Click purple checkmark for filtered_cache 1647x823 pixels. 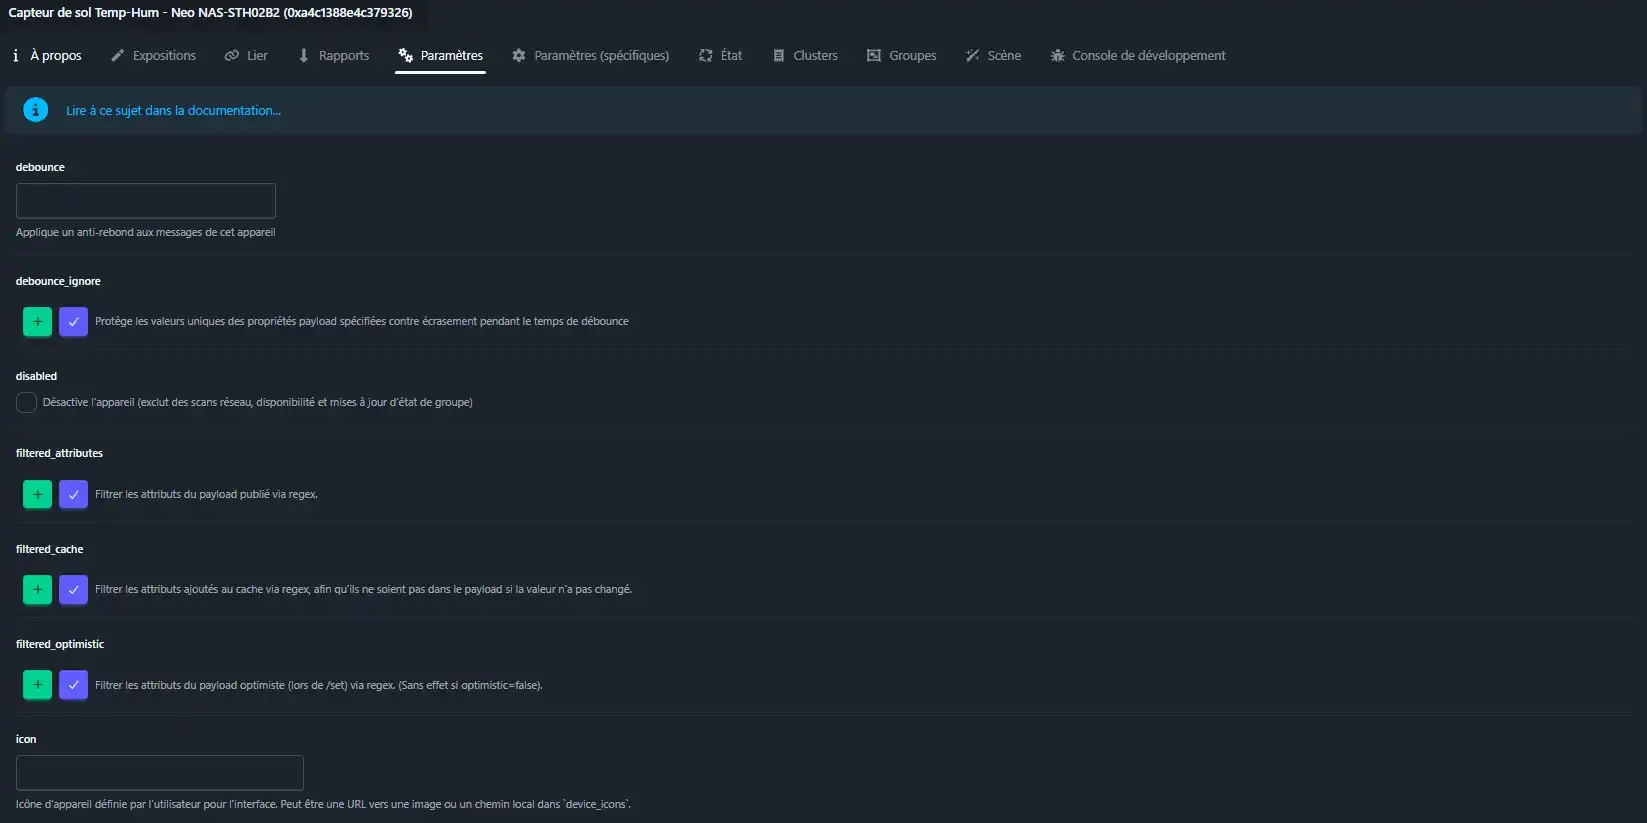point(73,590)
